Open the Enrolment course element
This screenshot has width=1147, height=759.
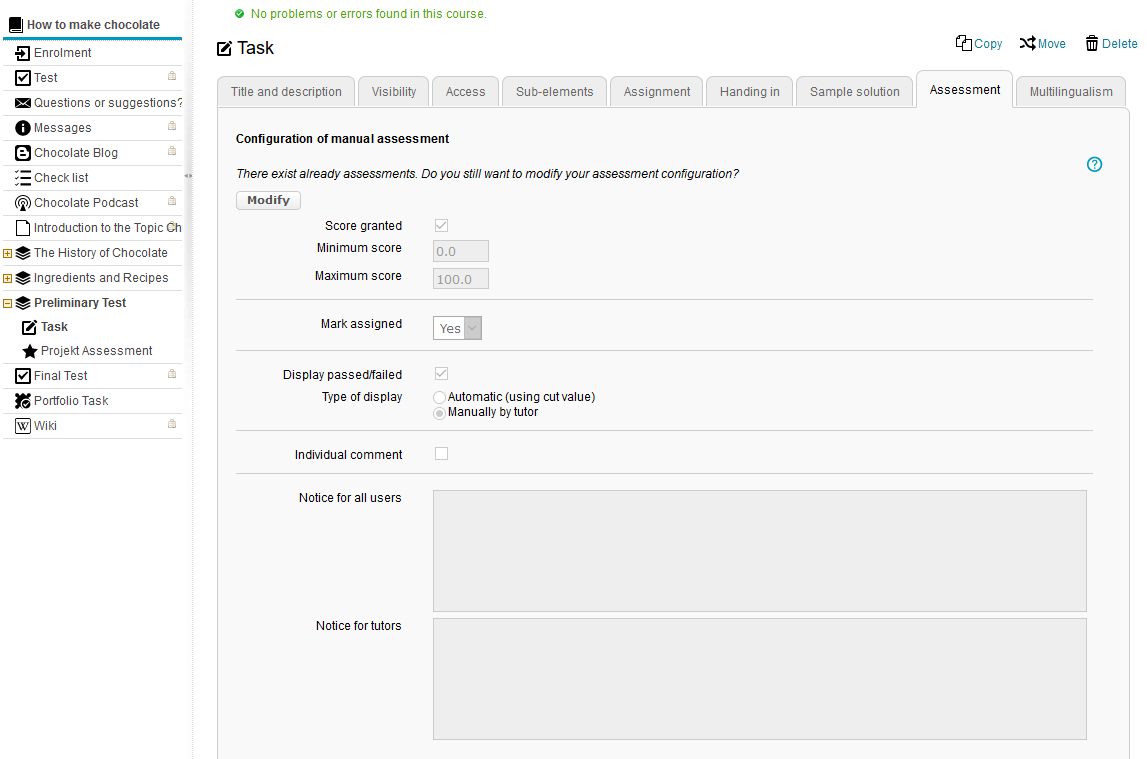coord(62,53)
